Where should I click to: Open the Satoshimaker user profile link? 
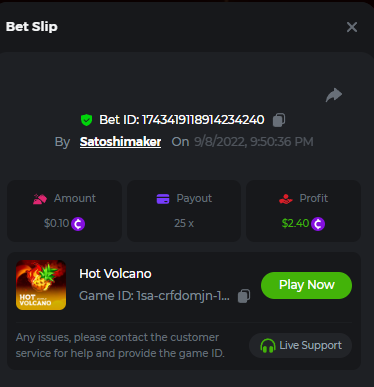coord(120,142)
